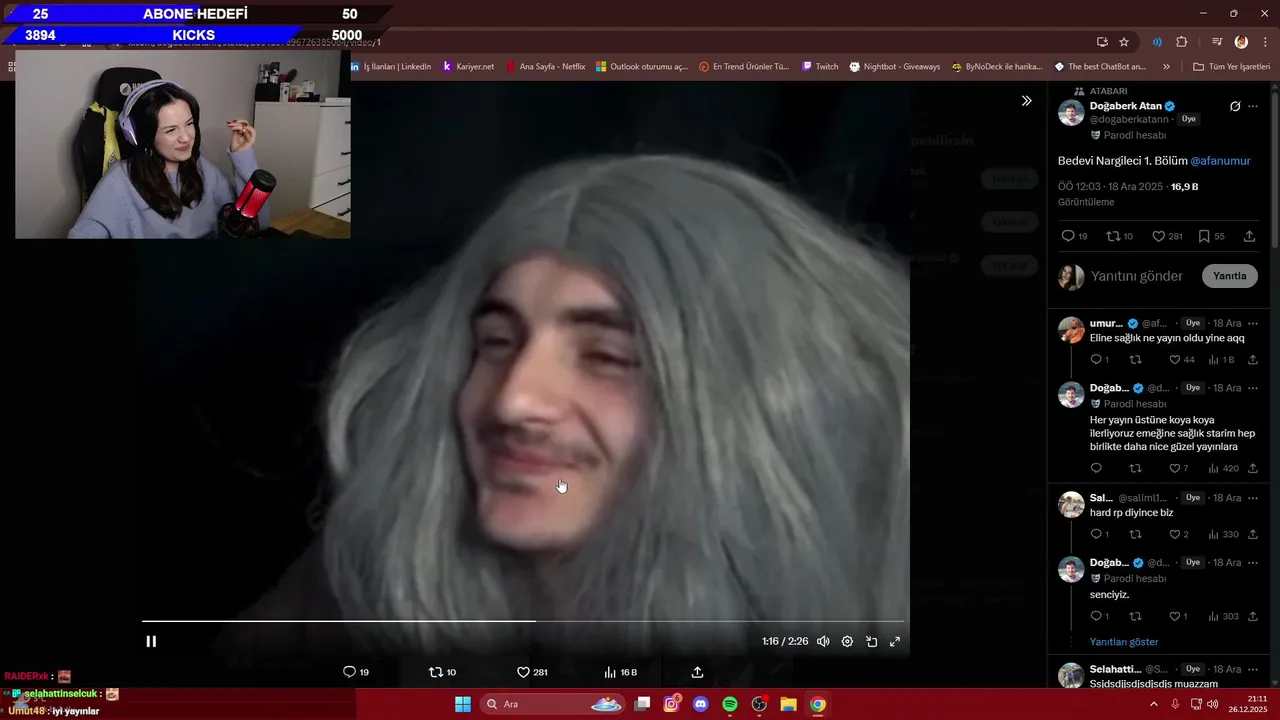Open En Trend Ürünler bookmark
The height and width of the screenshot is (720, 1280).
(744, 66)
